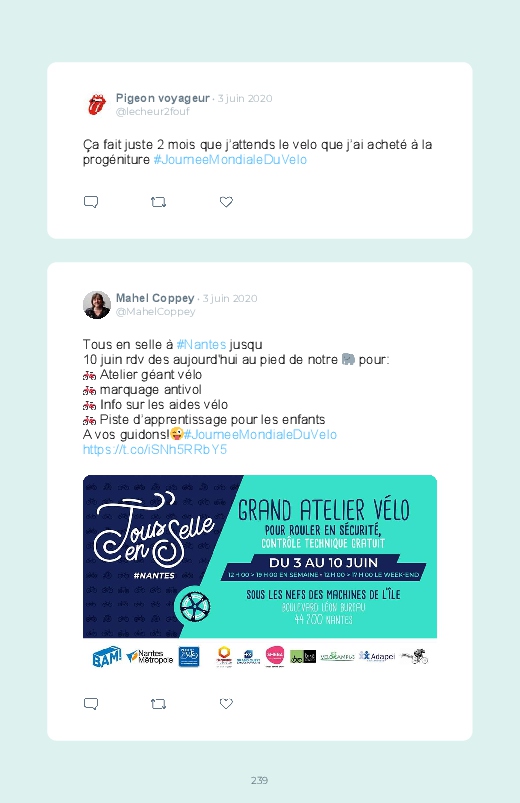Open Mahel Coppey's profile photo
The width and height of the screenshot is (520, 803).
point(97,305)
